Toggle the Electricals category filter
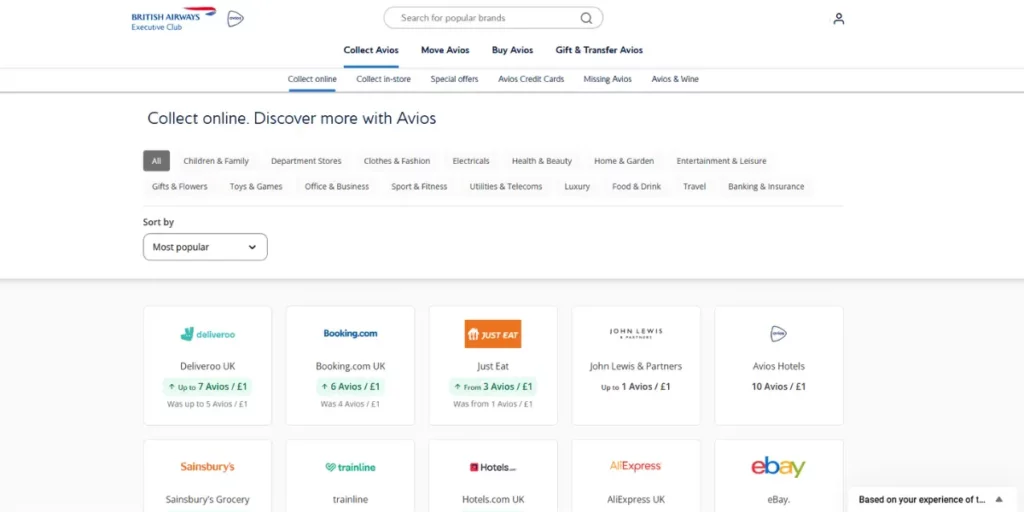 471,161
